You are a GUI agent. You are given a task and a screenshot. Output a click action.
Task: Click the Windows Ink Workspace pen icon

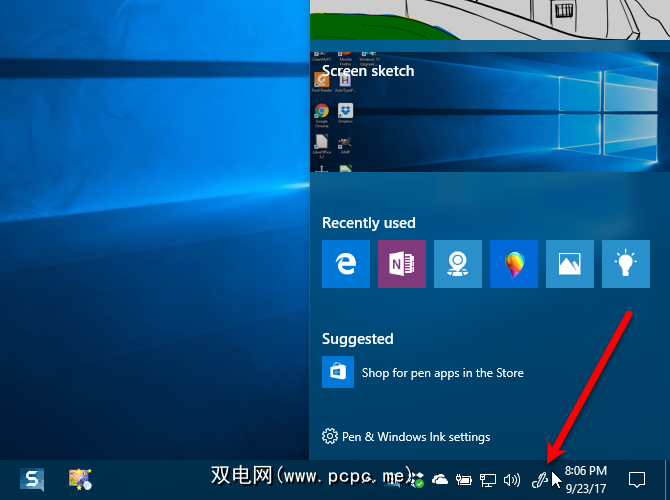tap(539, 480)
